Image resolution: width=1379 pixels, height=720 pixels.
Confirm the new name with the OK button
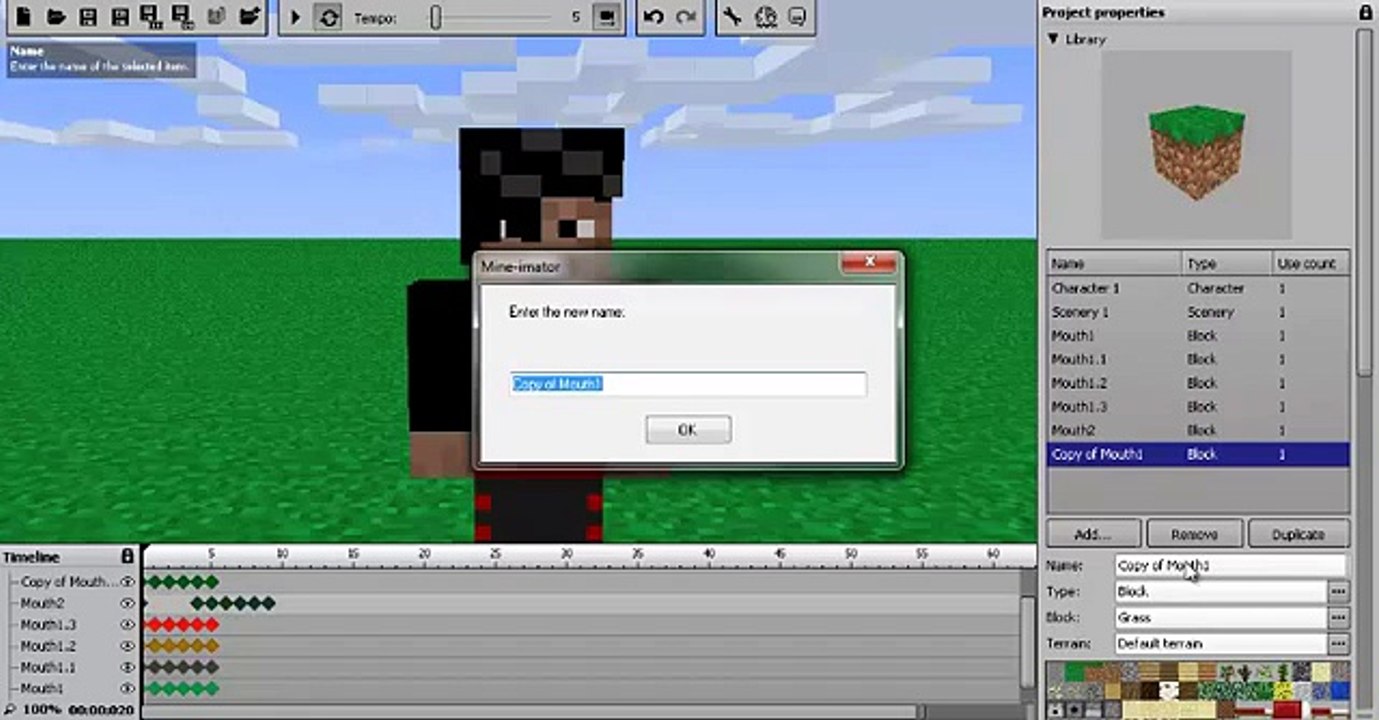688,430
